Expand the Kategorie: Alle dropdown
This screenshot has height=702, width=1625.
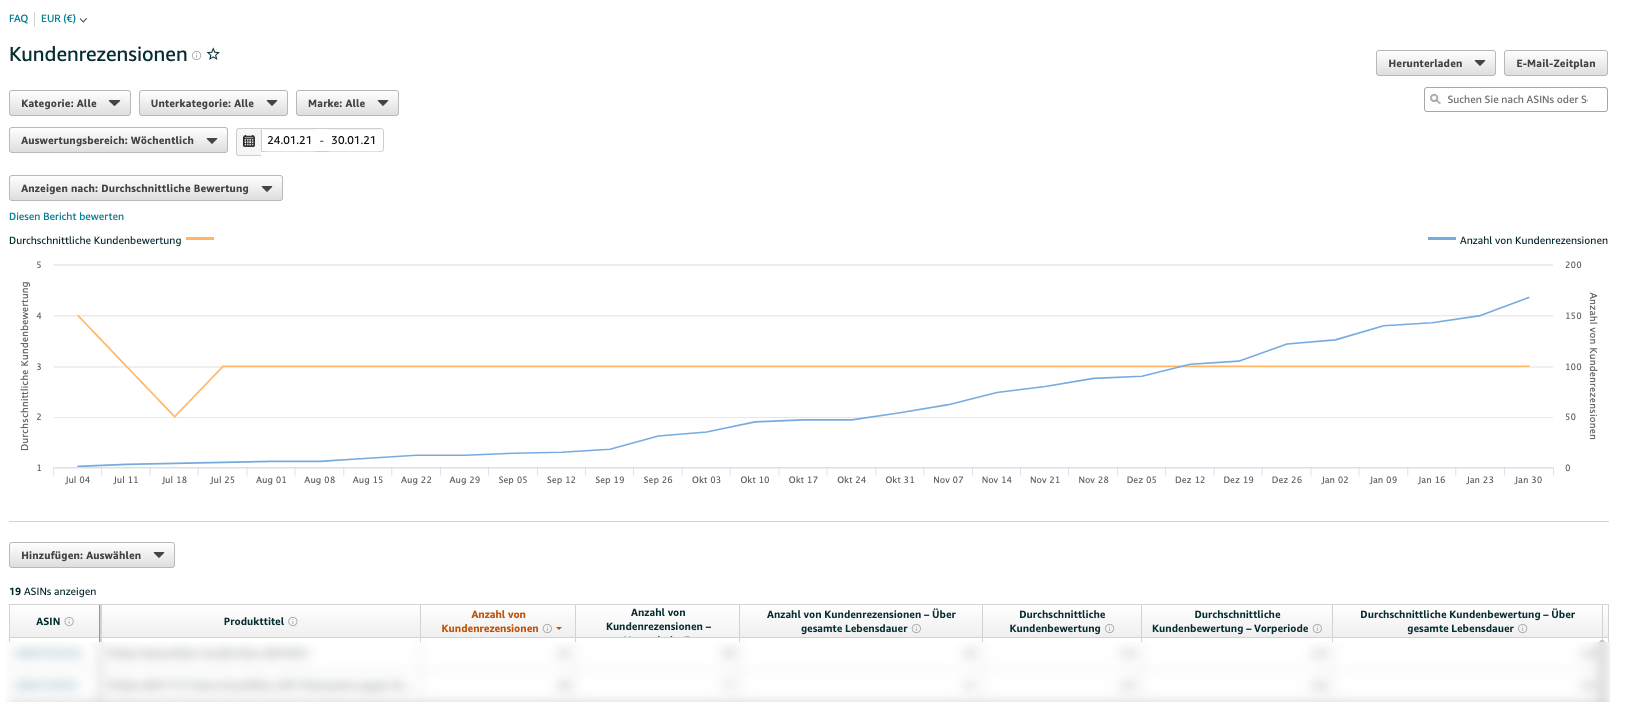[69, 103]
